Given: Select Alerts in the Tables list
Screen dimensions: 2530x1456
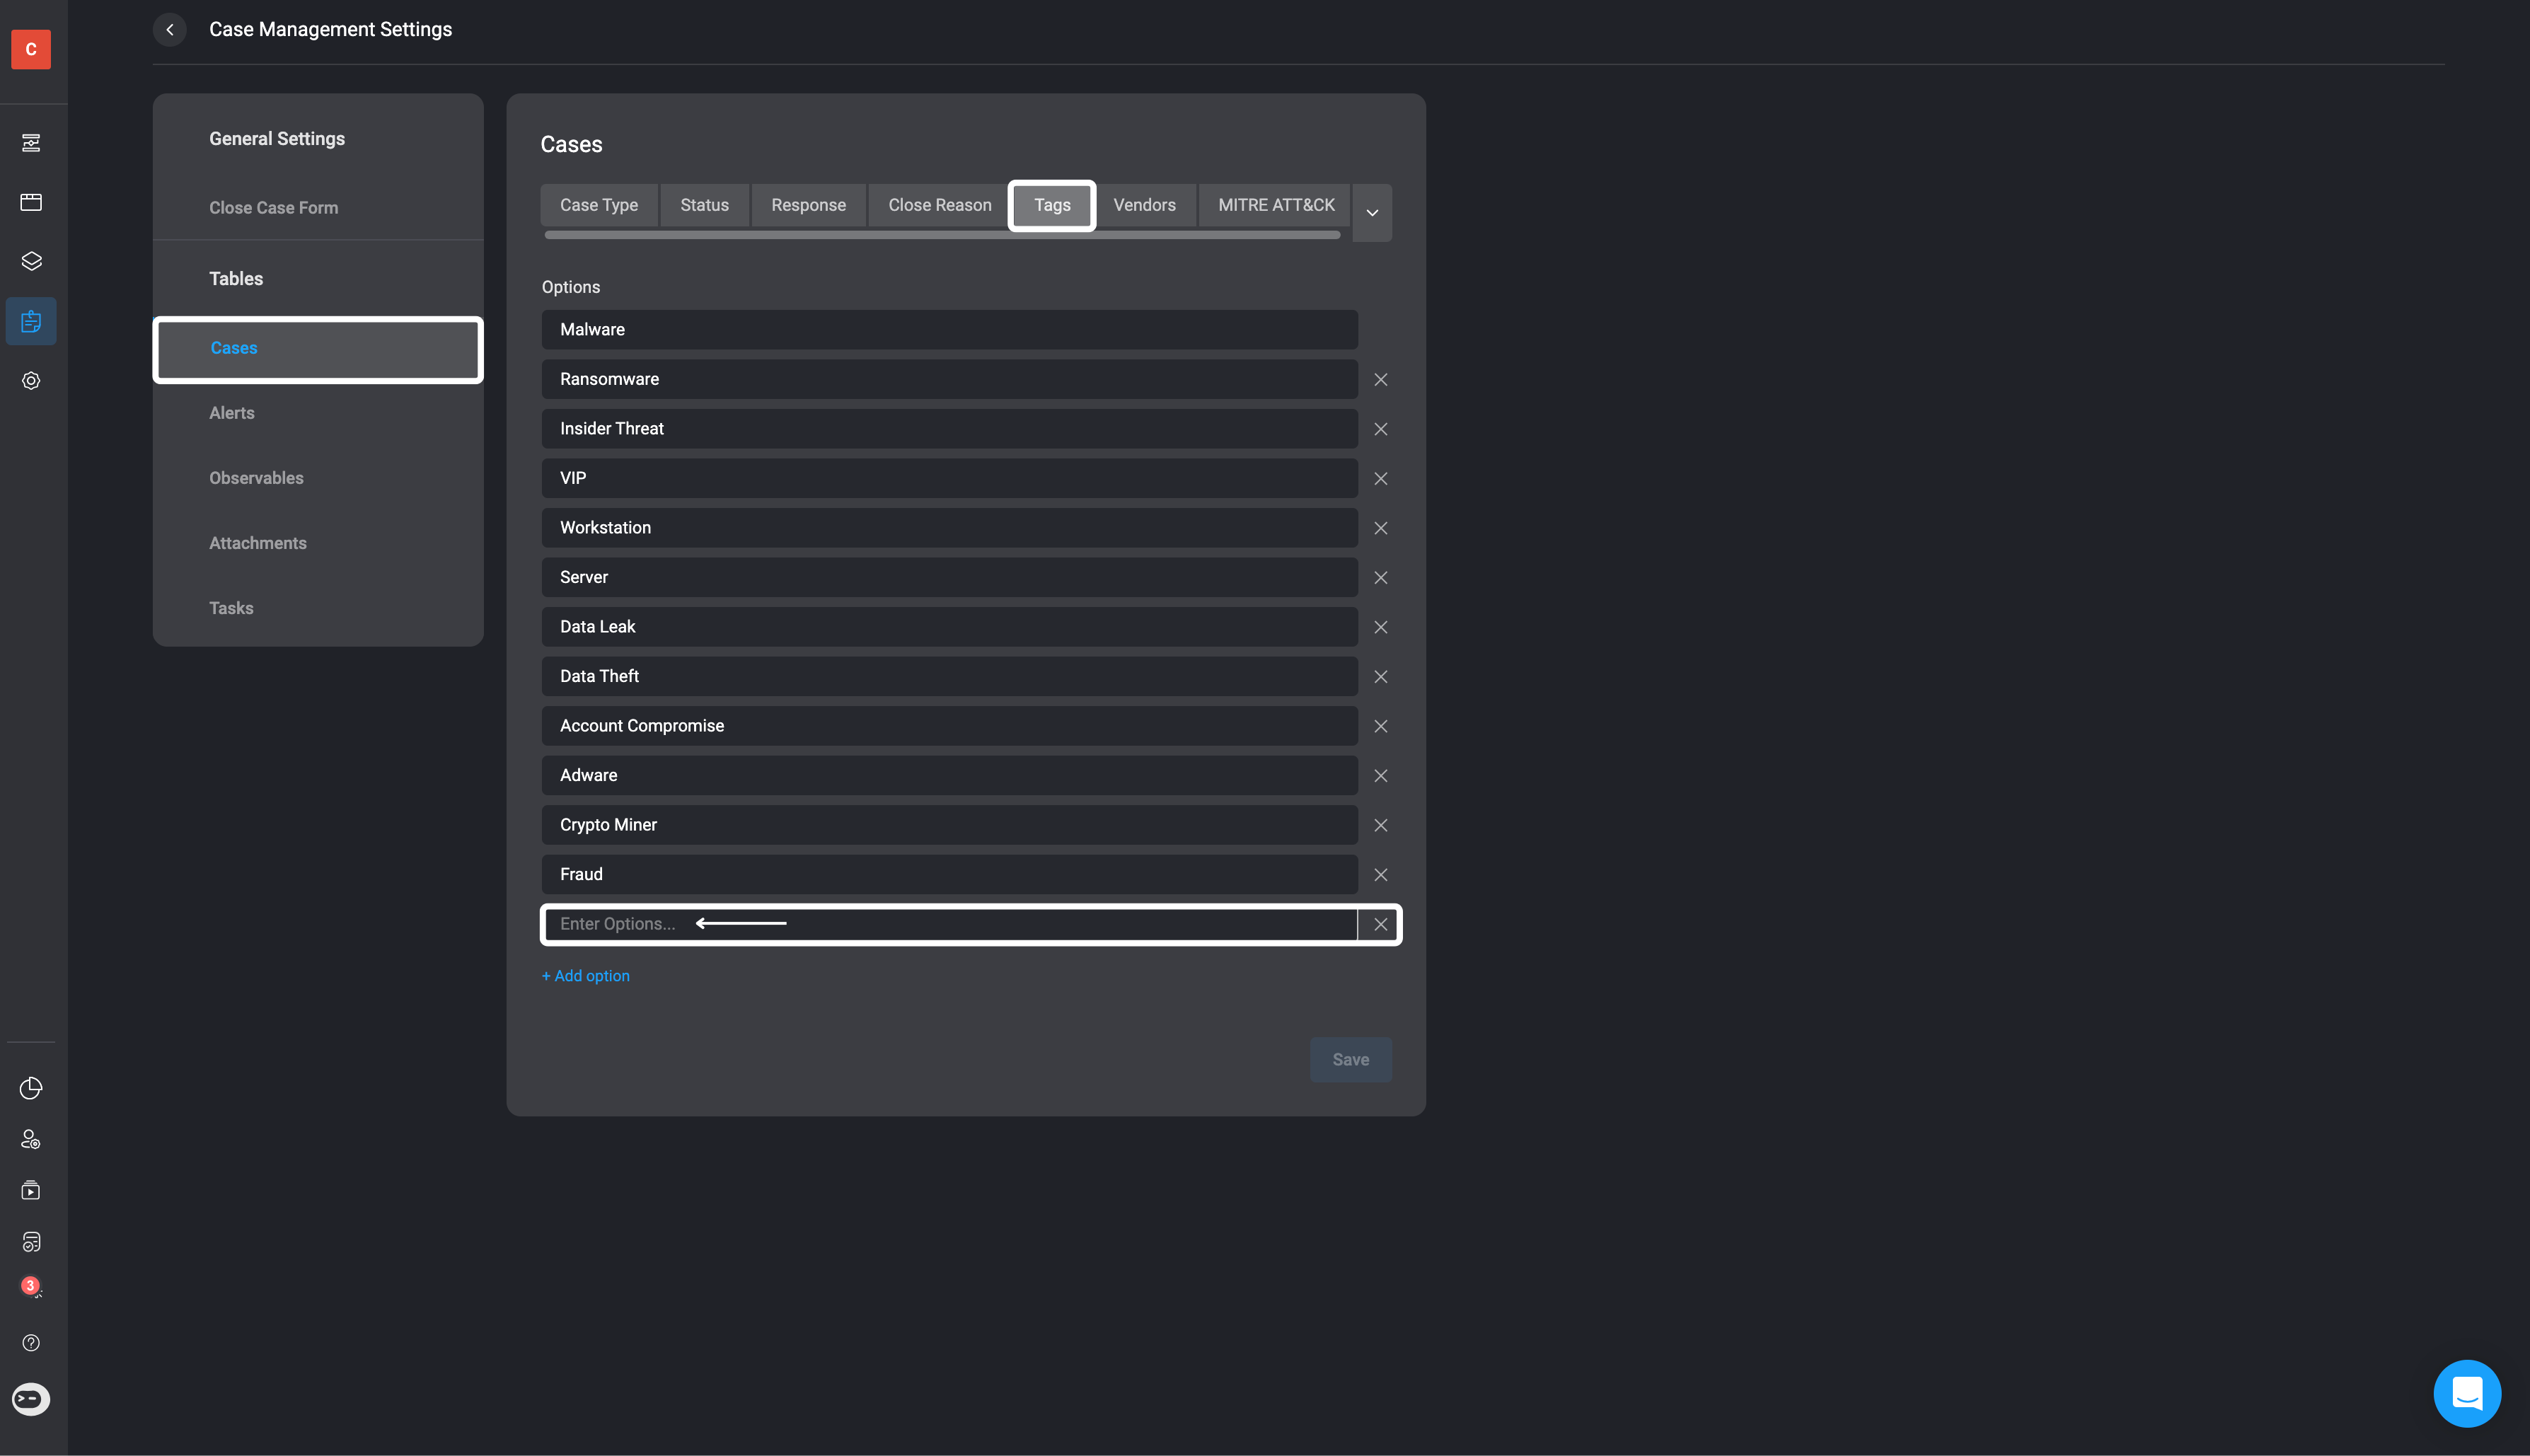Looking at the screenshot, I should click(x=232, y=413).
